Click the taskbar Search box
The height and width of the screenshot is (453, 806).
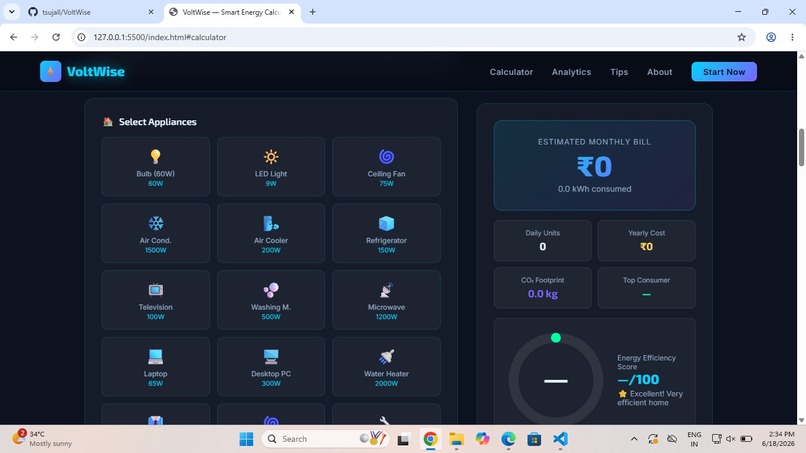pos(325,439)
